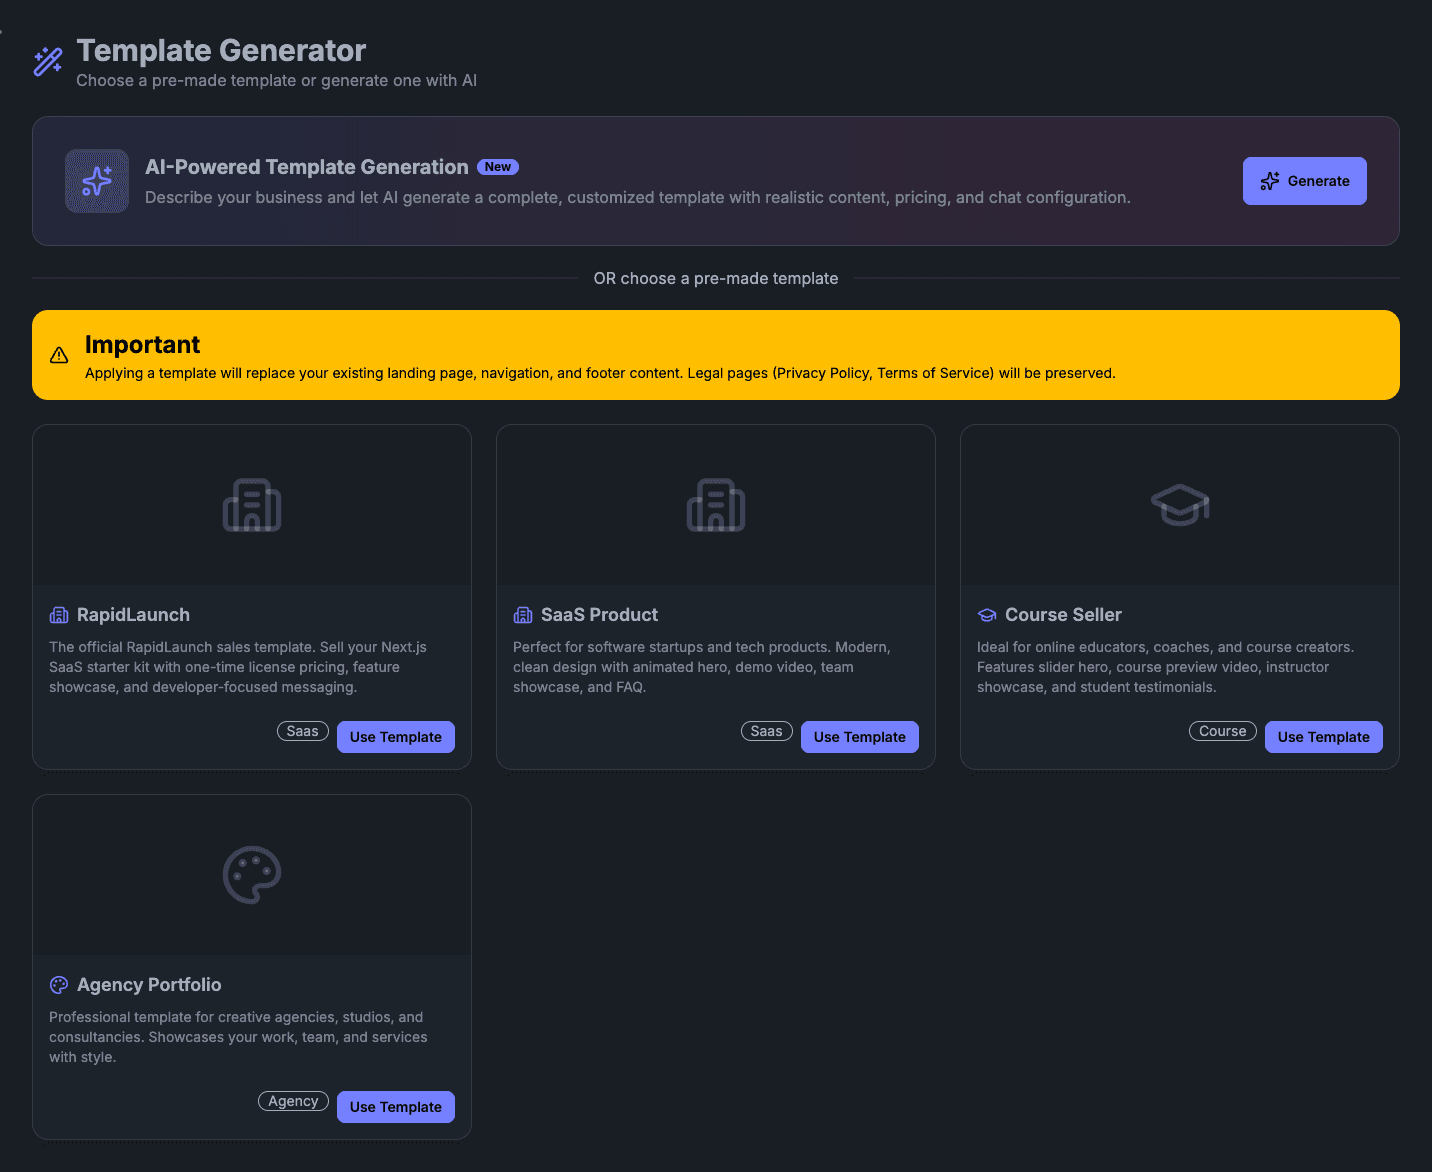The width and height of the screenshot is (1432, 1172).
Task: Click the New badge next to AI-Powered heading
Action: click(497, 166)
